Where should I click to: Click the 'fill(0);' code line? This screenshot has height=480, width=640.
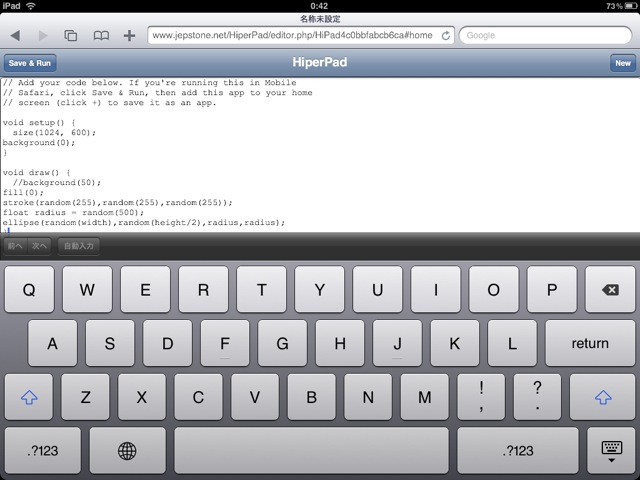point(23,192)
